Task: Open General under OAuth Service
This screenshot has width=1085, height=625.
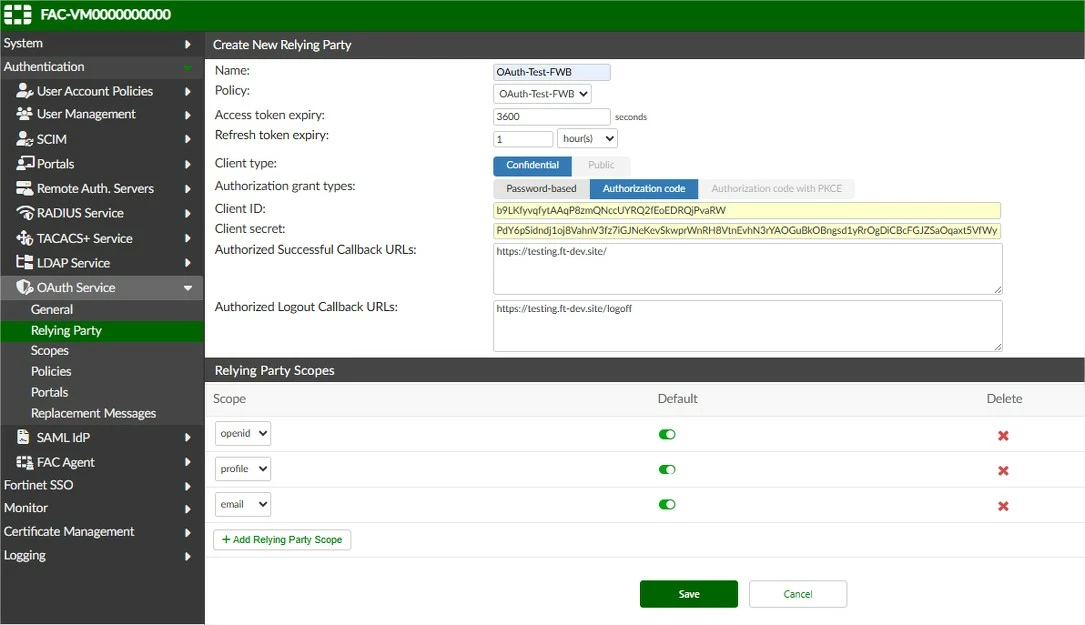Action: [x=51, y=309]
